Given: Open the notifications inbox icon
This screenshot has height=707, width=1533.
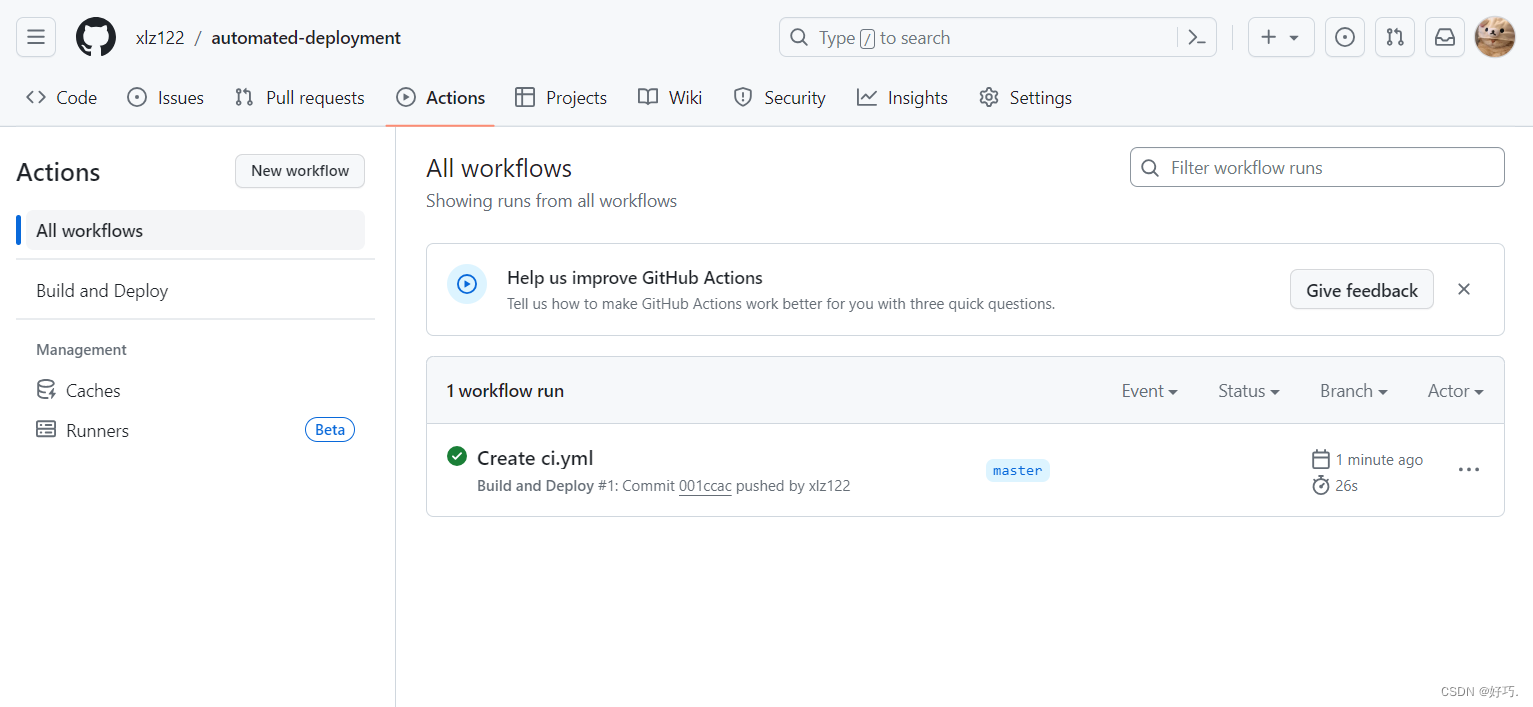Looking at the screenshot, I should [x=1445, y=38].
